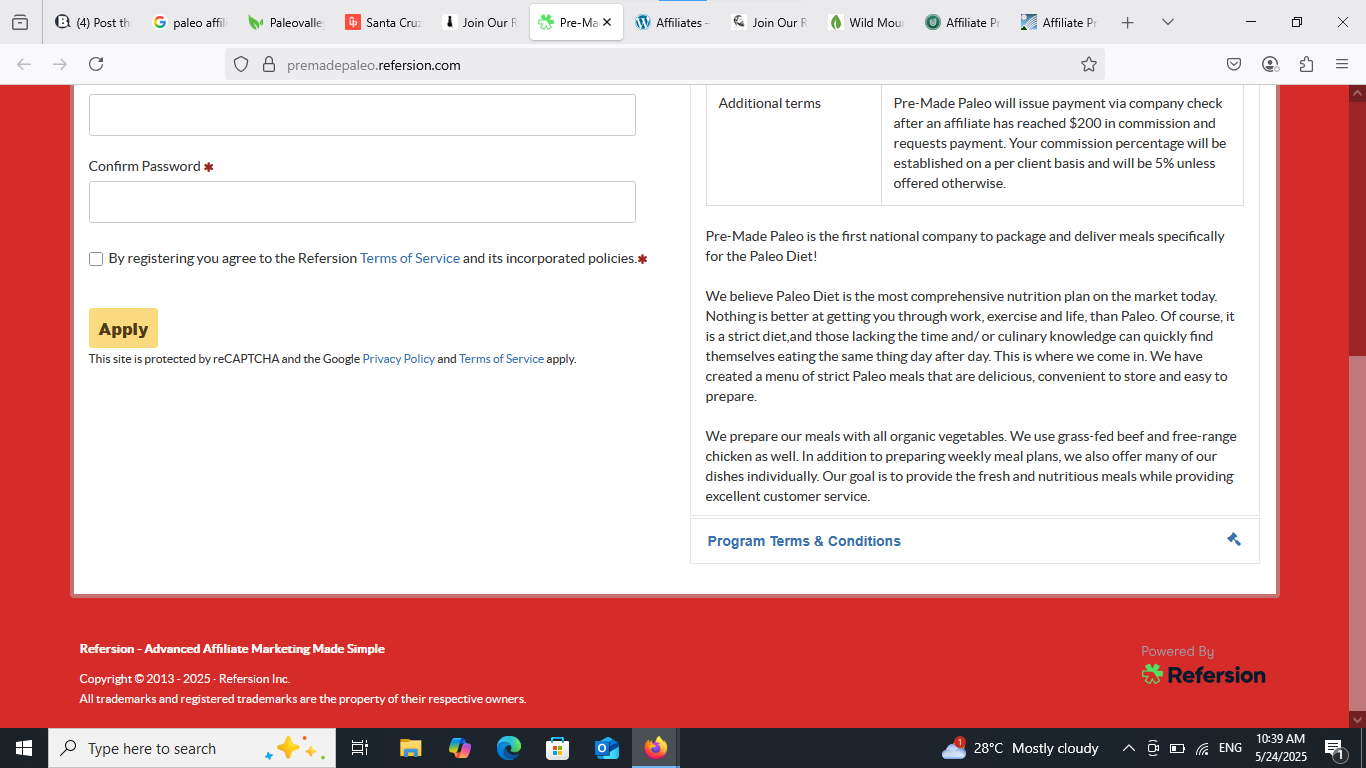Launch File Explorer from the taskbar
The height and width of the screenshot is (768, 1366).
pos(410,748)
